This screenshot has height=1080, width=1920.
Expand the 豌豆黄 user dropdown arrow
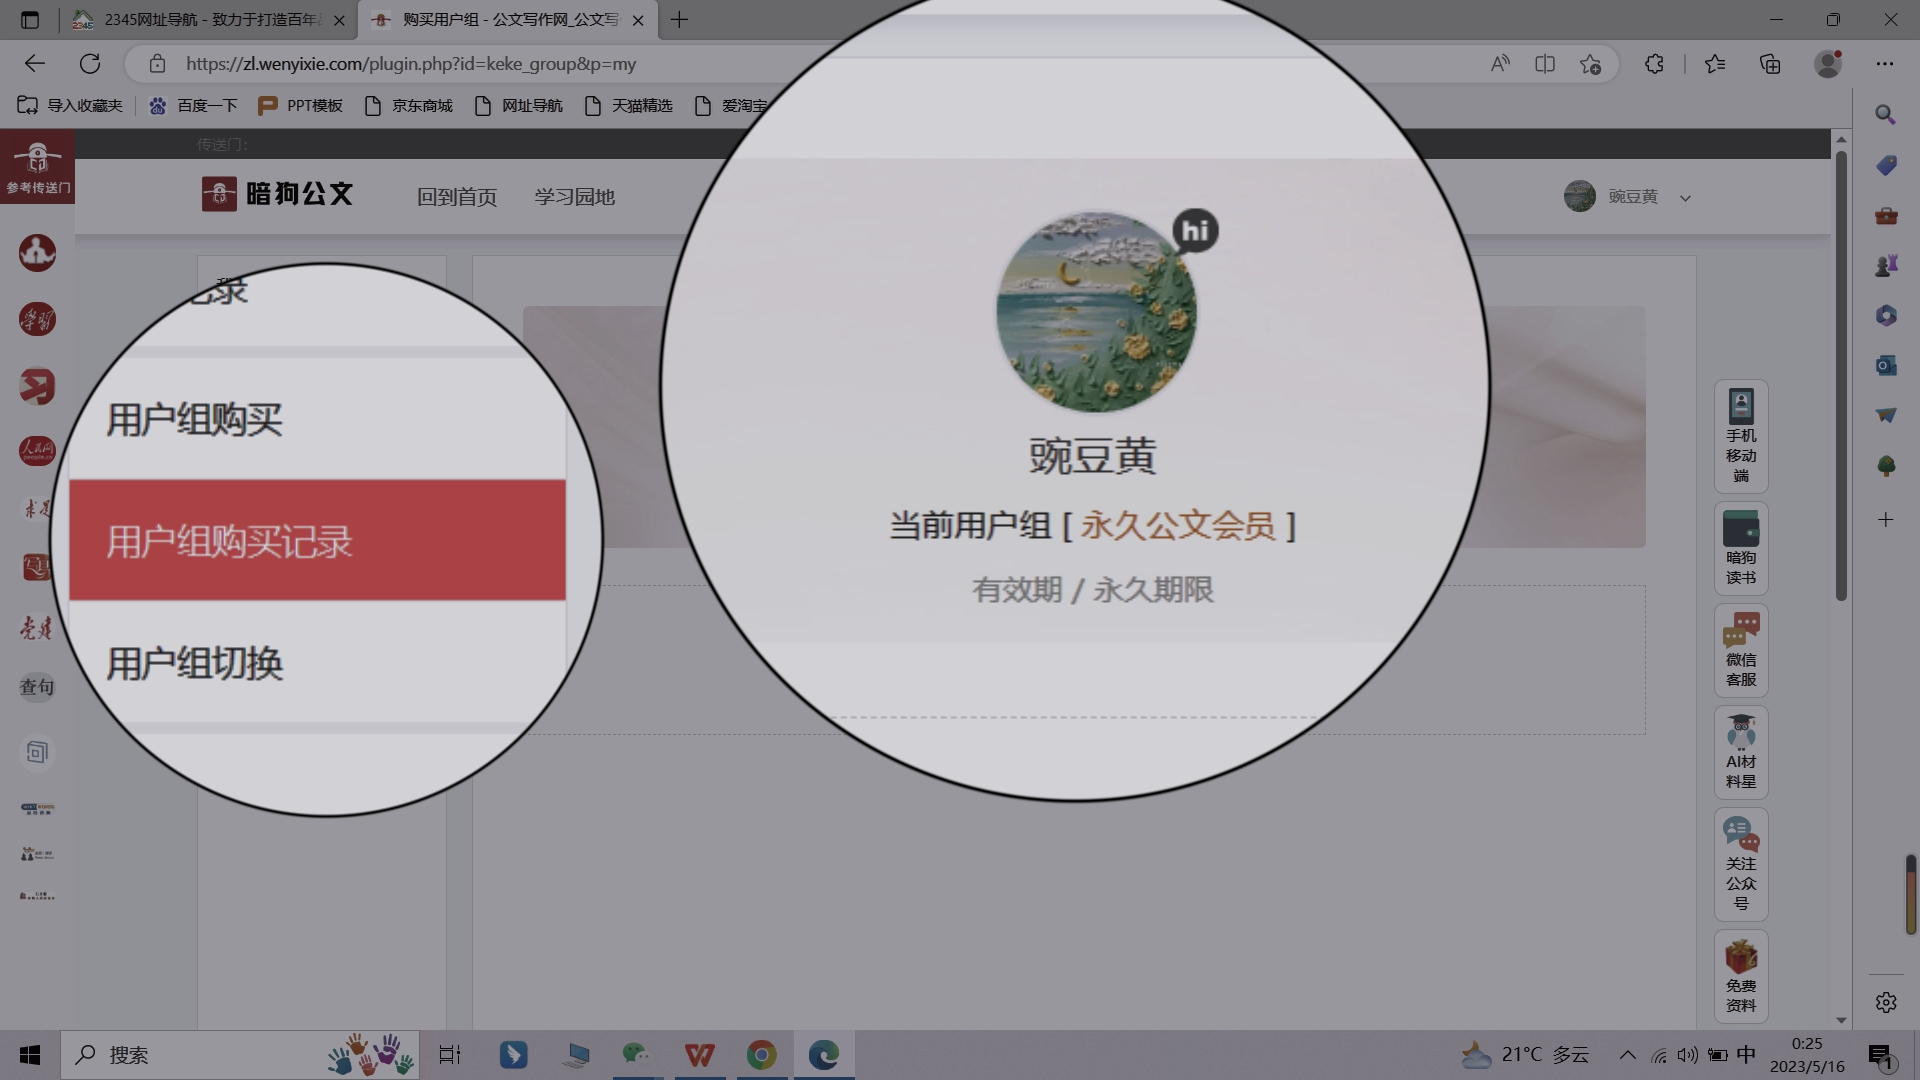[1685, 198]
